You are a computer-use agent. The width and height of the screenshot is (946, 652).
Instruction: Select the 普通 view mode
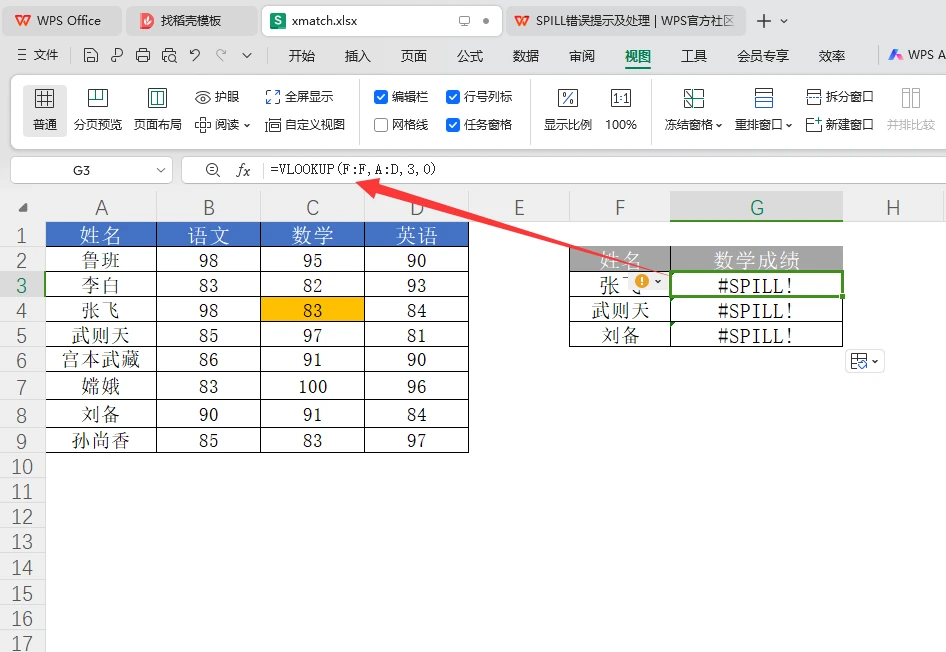(45, 109)
